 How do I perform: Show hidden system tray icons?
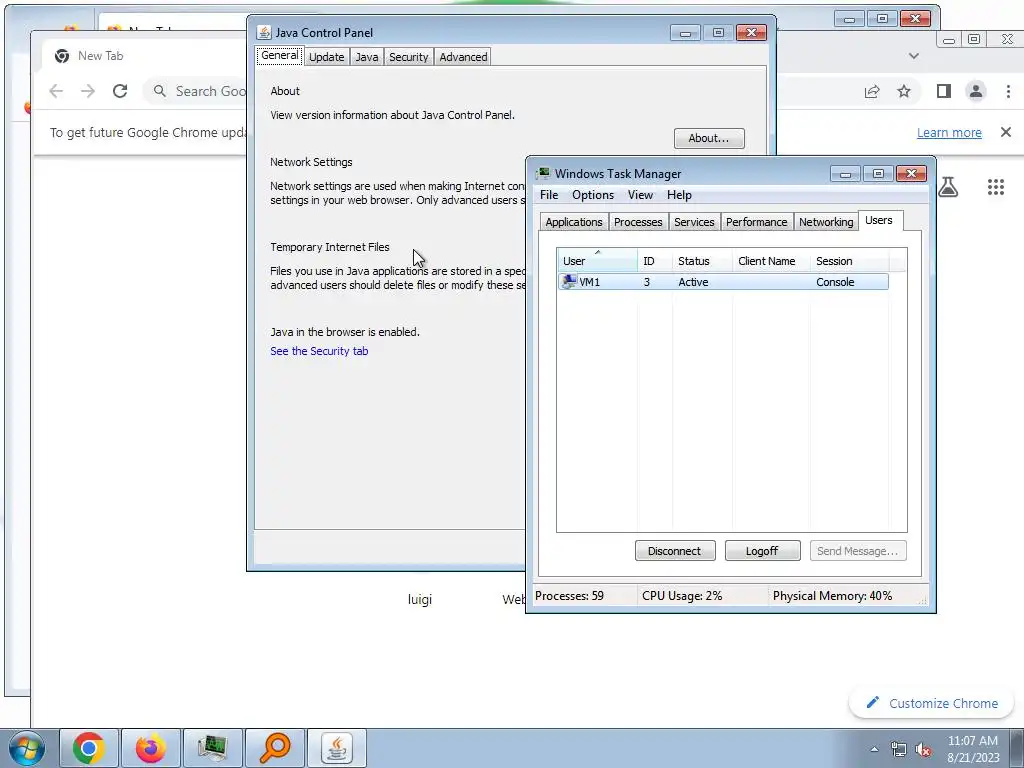pos(874,750)
